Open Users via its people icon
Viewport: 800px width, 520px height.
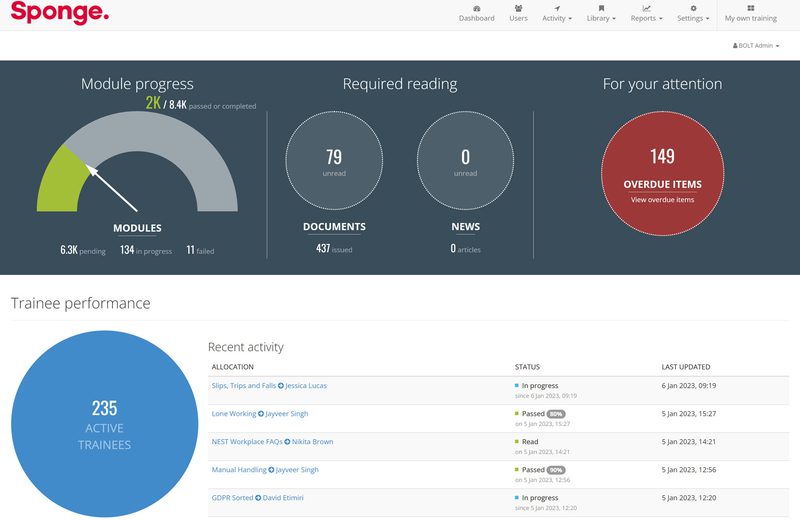pyautogui.click(x=518, y=8)
